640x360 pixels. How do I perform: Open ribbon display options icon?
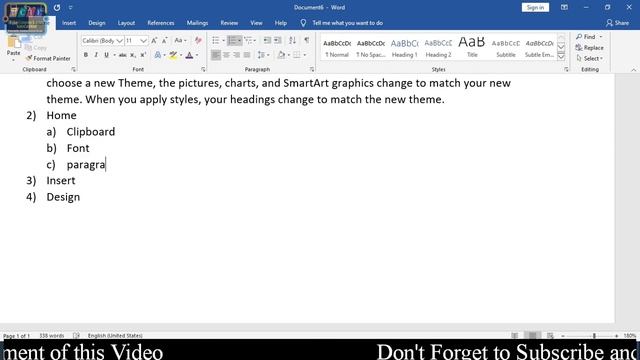pos(564,7)
